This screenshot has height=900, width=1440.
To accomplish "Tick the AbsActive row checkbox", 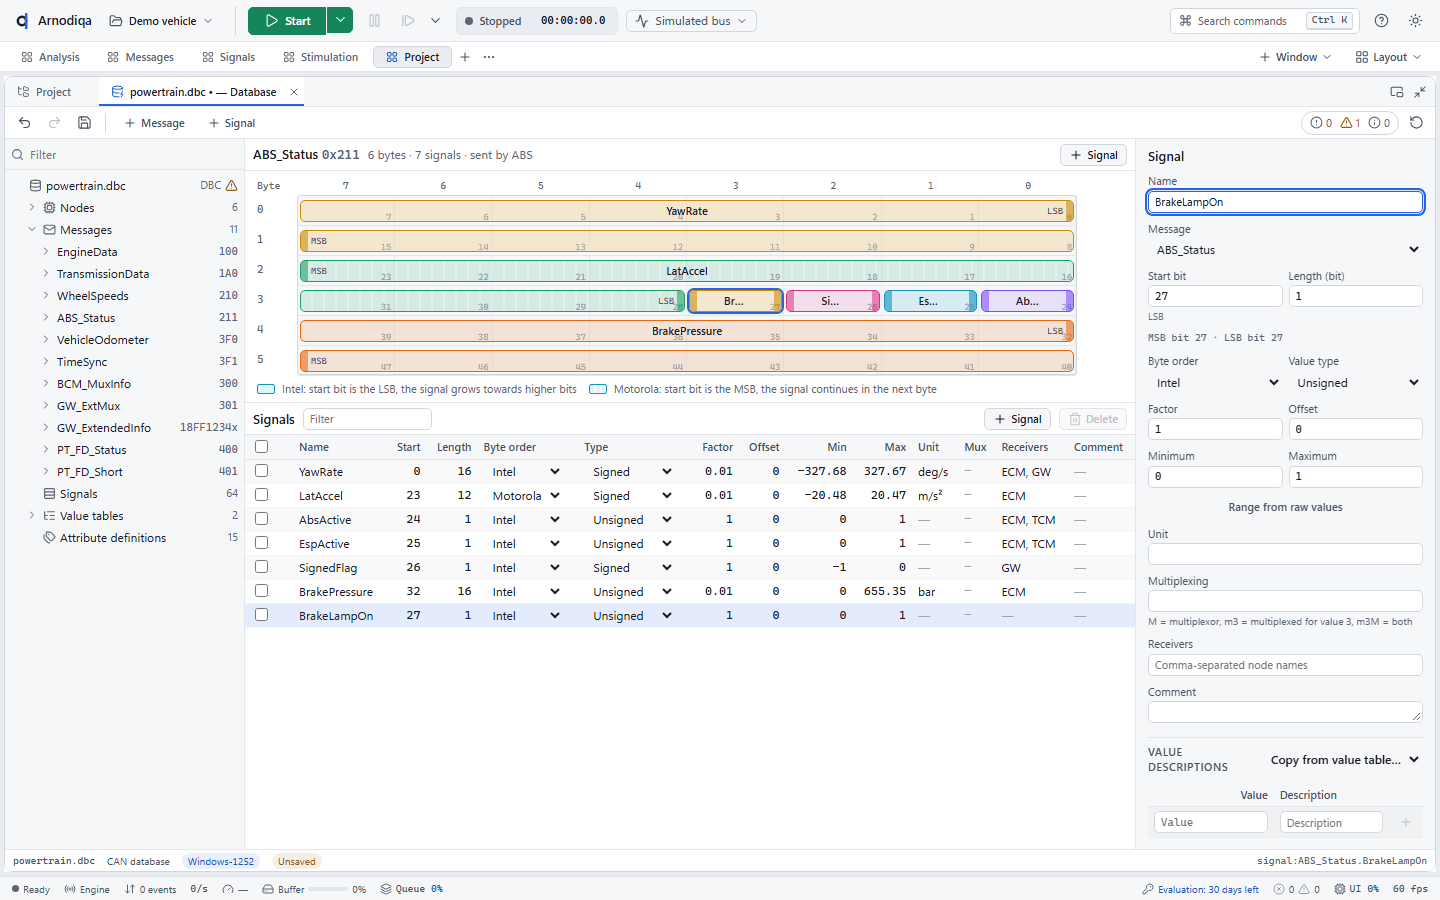I will [x=262, y=519].
